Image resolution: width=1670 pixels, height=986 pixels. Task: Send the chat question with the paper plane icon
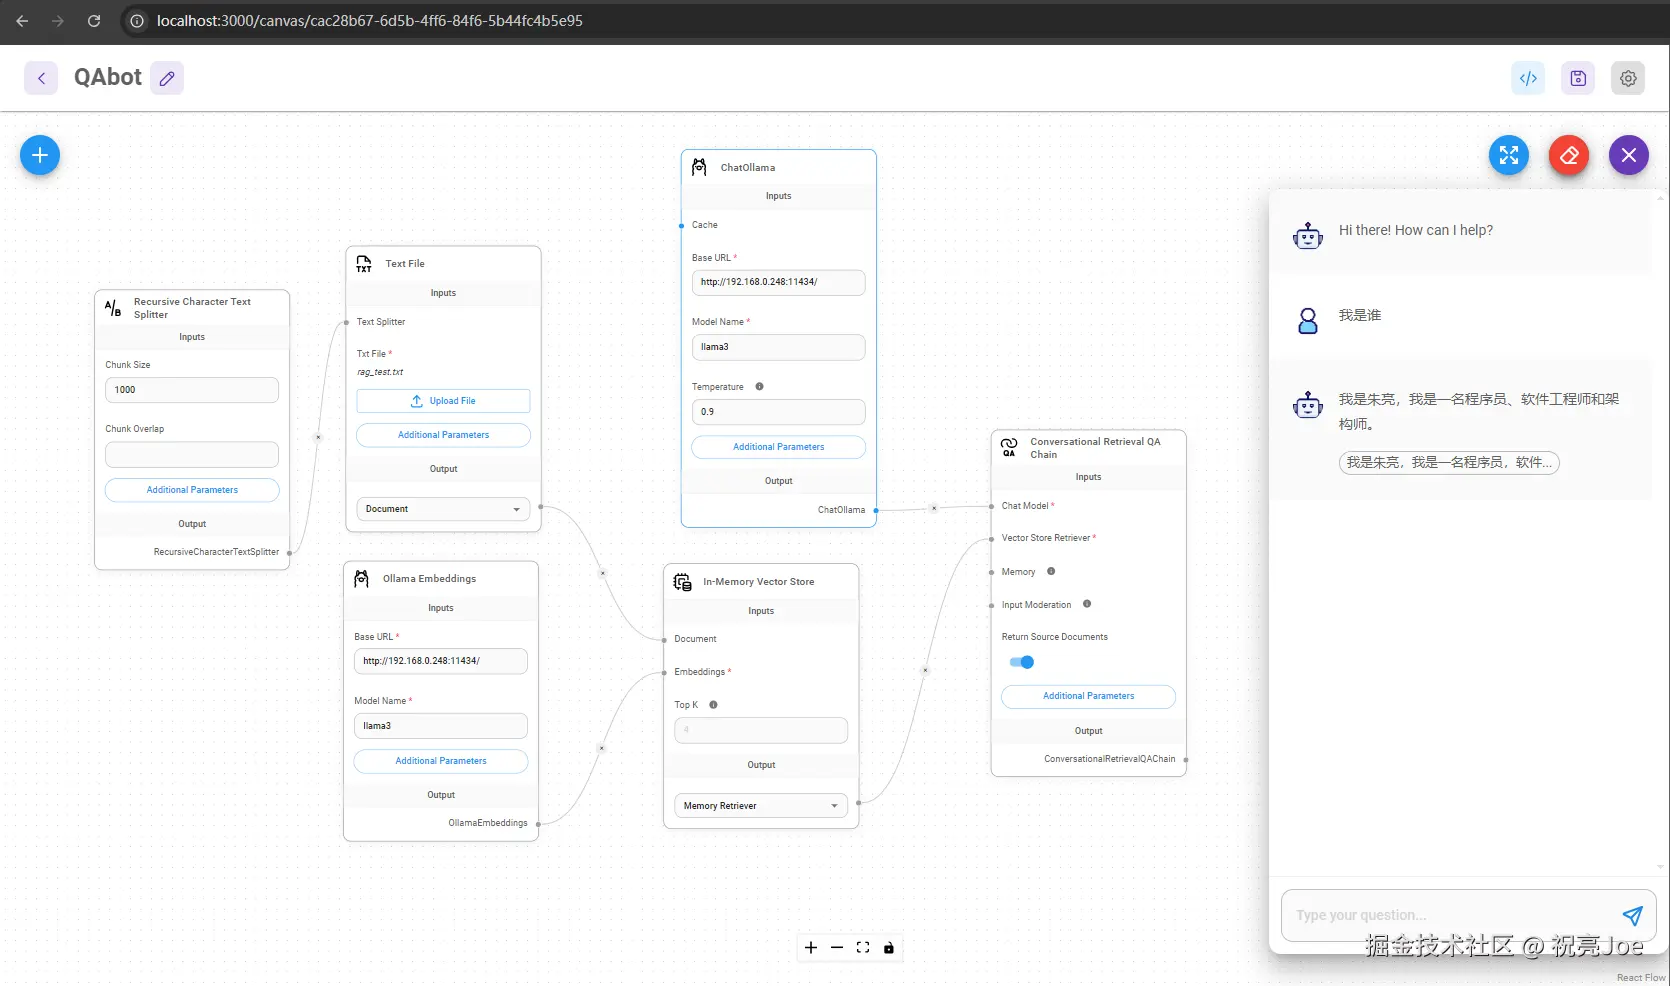point(1632,915)
